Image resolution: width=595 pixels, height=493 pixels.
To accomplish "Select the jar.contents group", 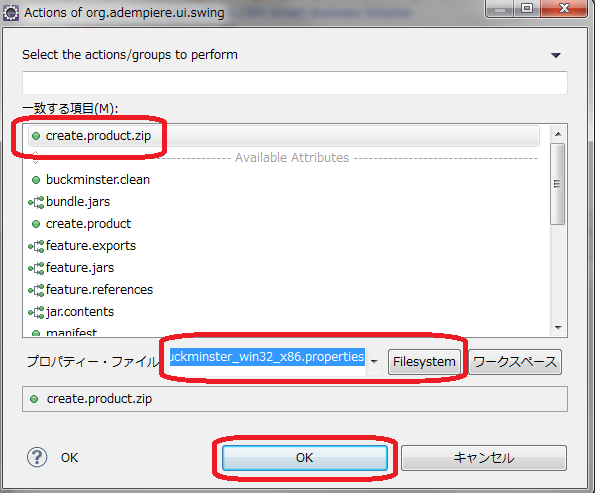I will [x=283, y=312].
